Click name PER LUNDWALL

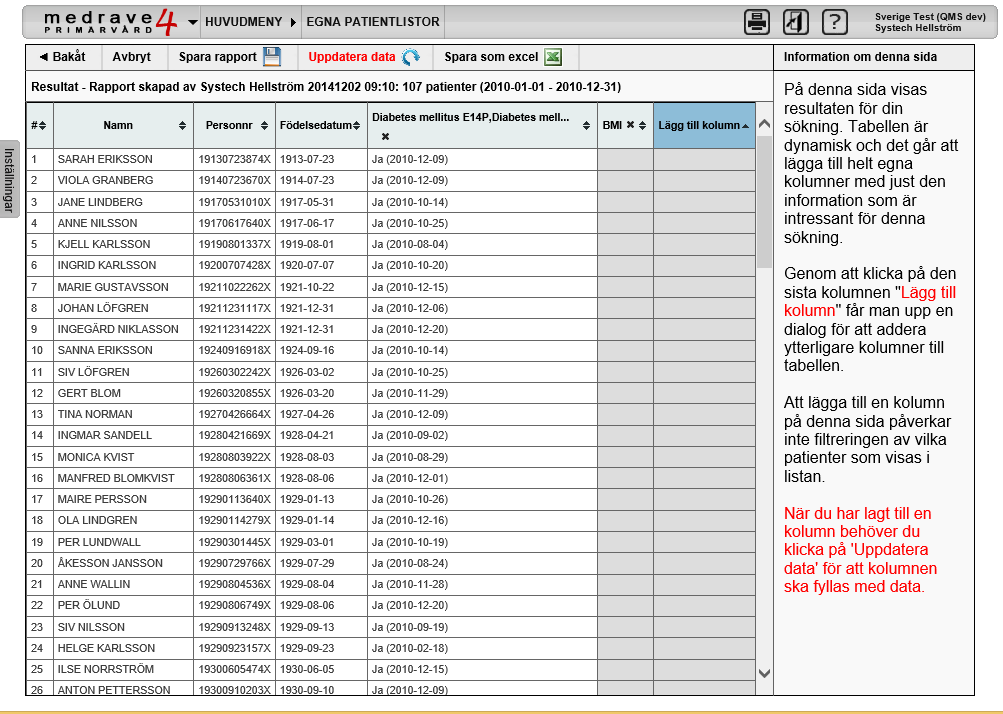click(x=99, y=542)
